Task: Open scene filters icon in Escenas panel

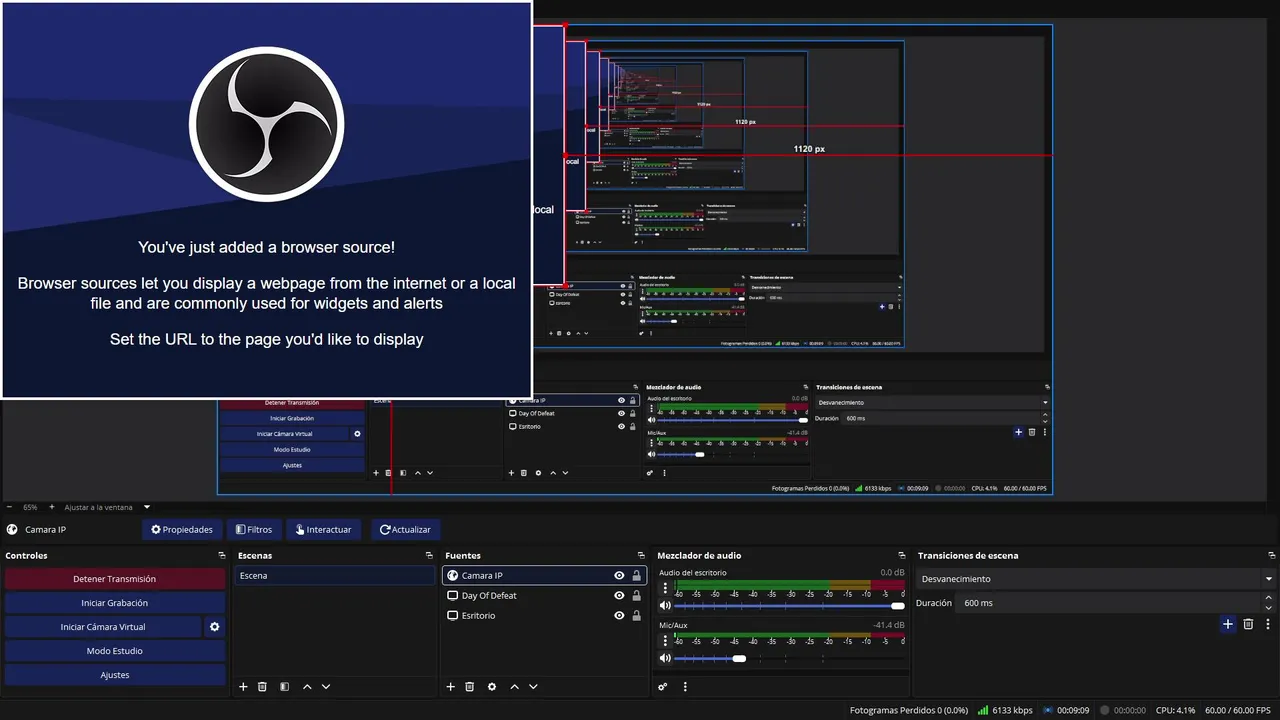Action: coord(284,687)
